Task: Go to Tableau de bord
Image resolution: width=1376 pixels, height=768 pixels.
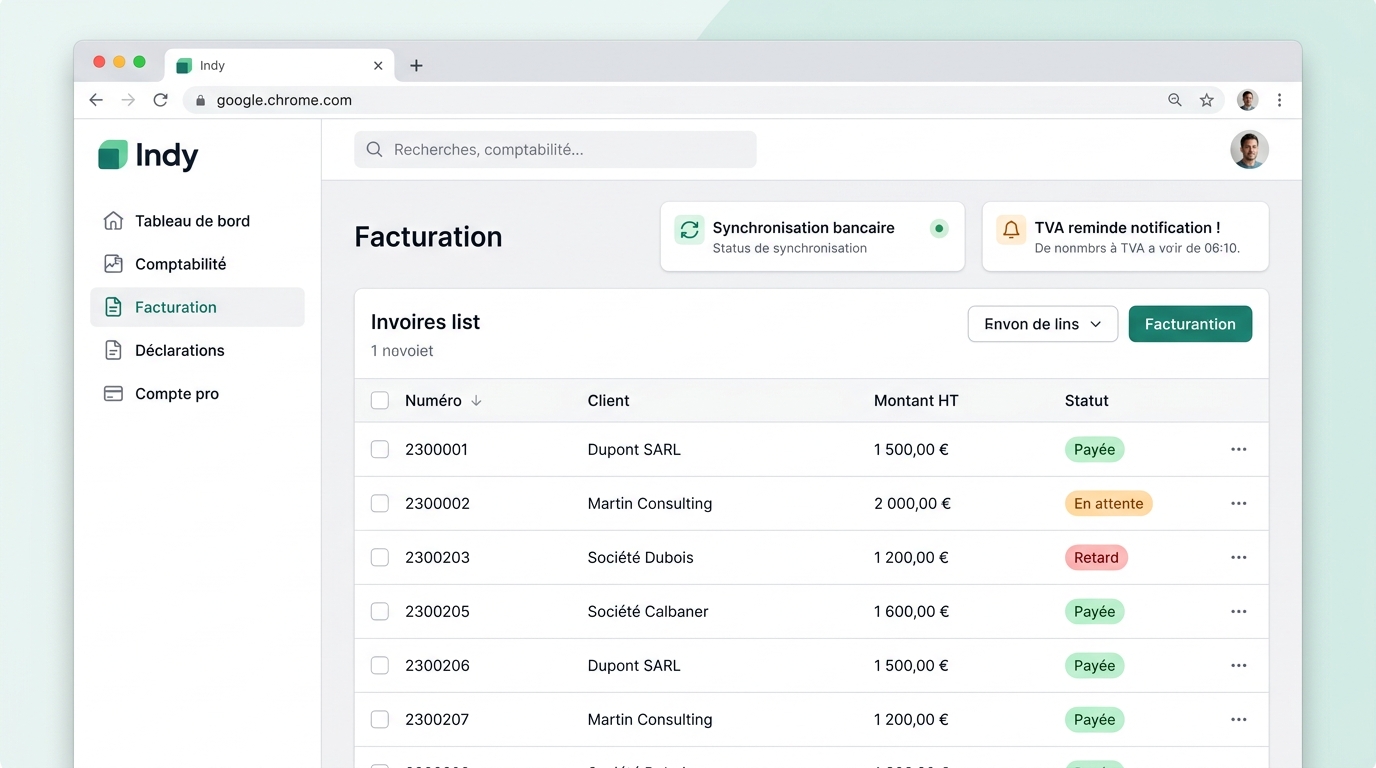Action: click(x=197, y=221)
